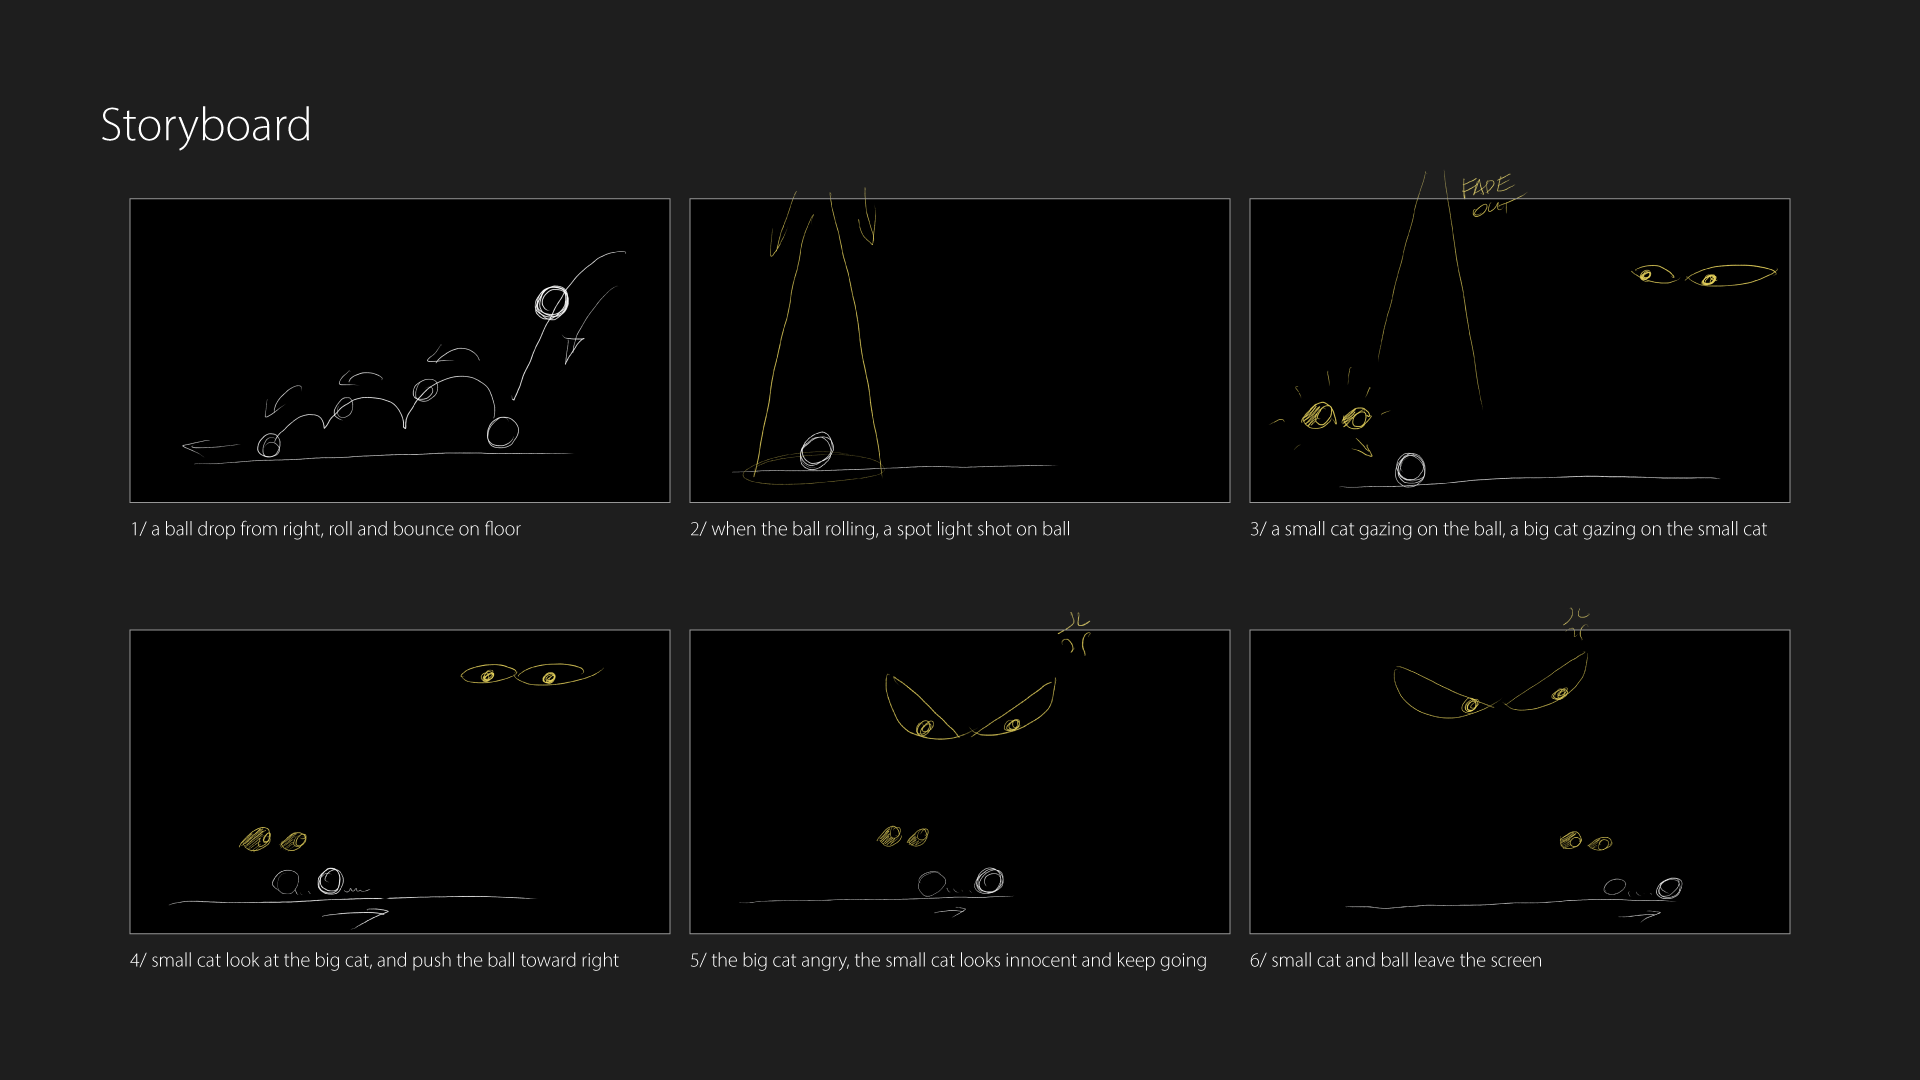The height and width of the screenshot is (1080, 1920).
Task: Click the caption '3/ a small cat gazing'
Action: tap(1508, 529)
